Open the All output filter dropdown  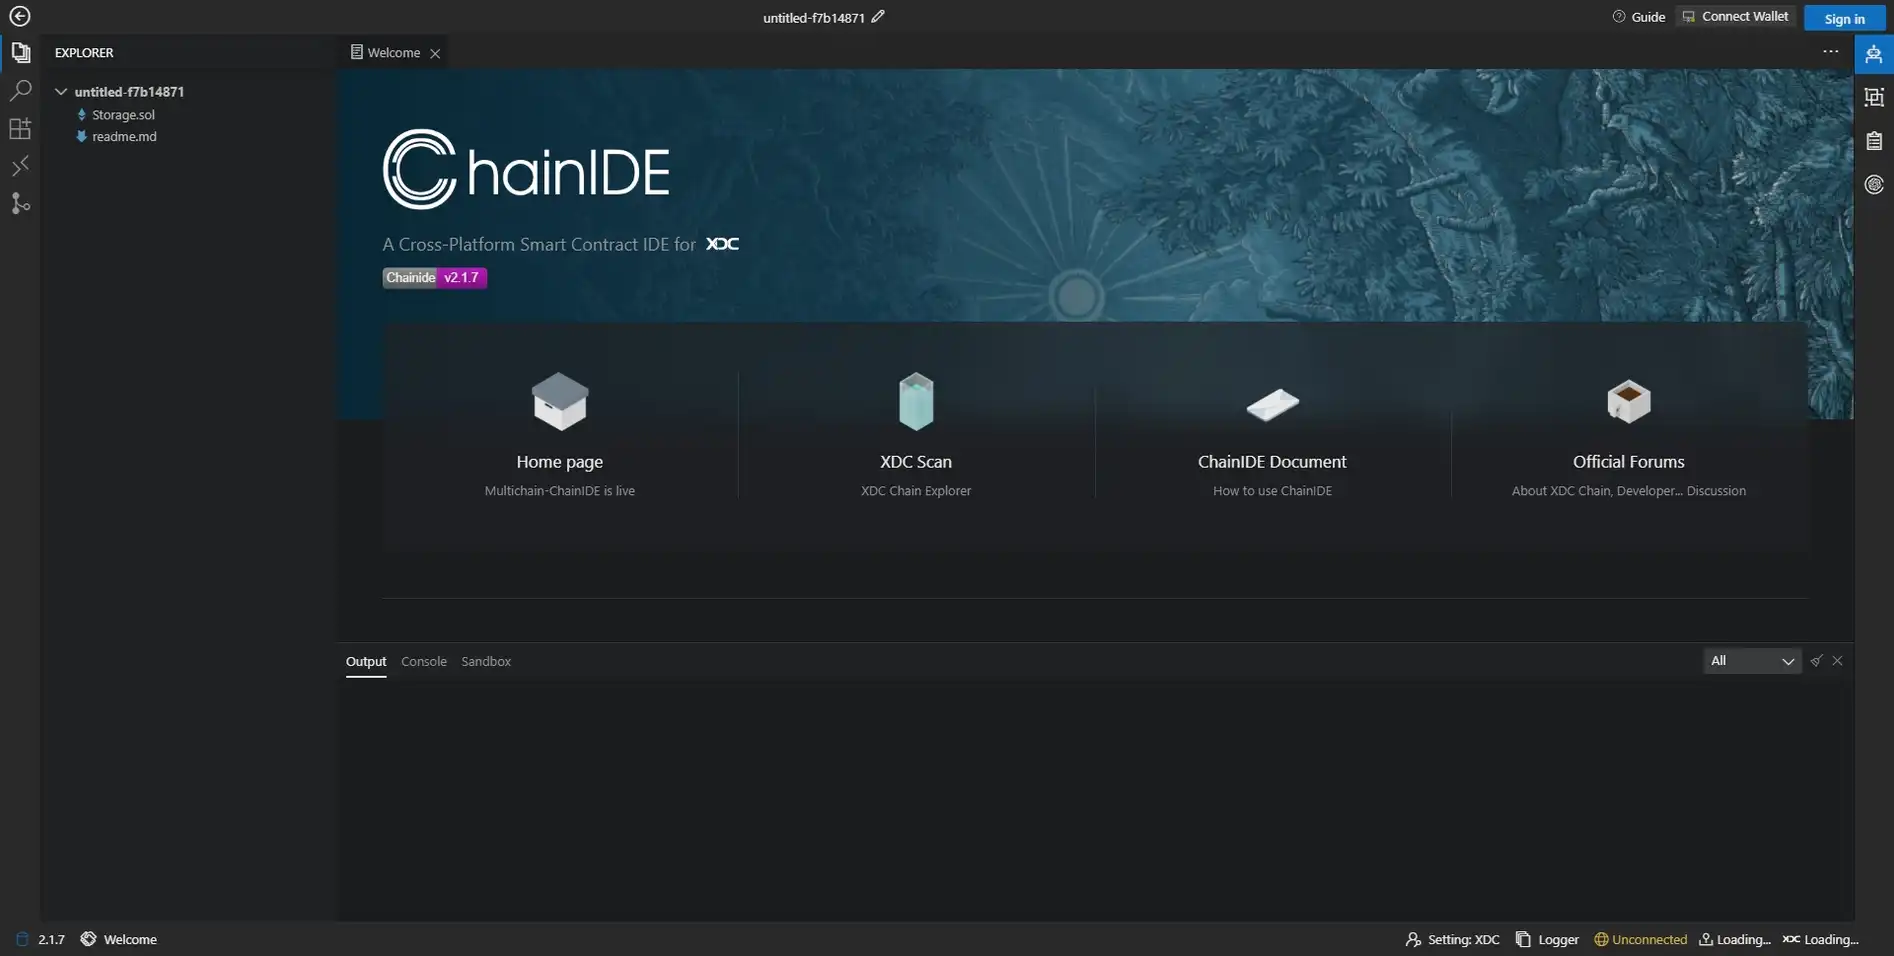(1751, 661)
